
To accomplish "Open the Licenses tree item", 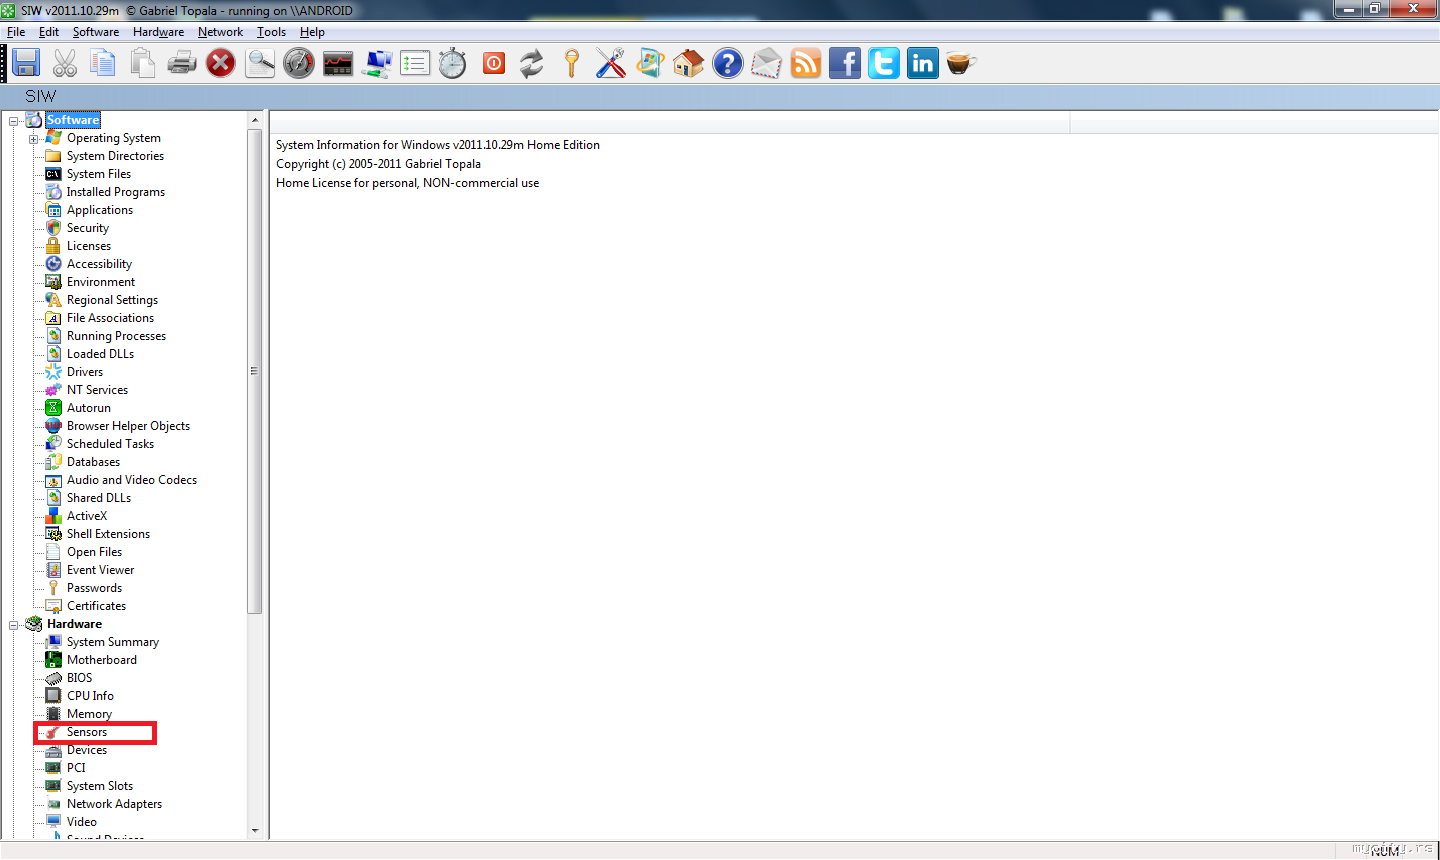I will 89,246.
